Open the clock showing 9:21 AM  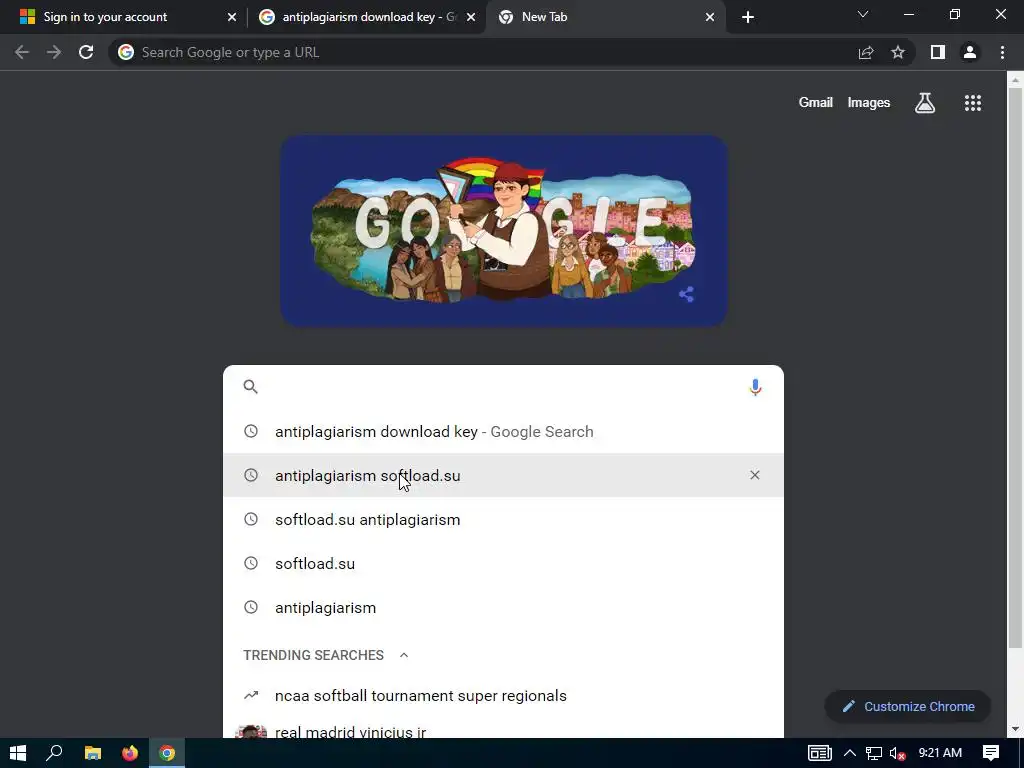[940, 753]
